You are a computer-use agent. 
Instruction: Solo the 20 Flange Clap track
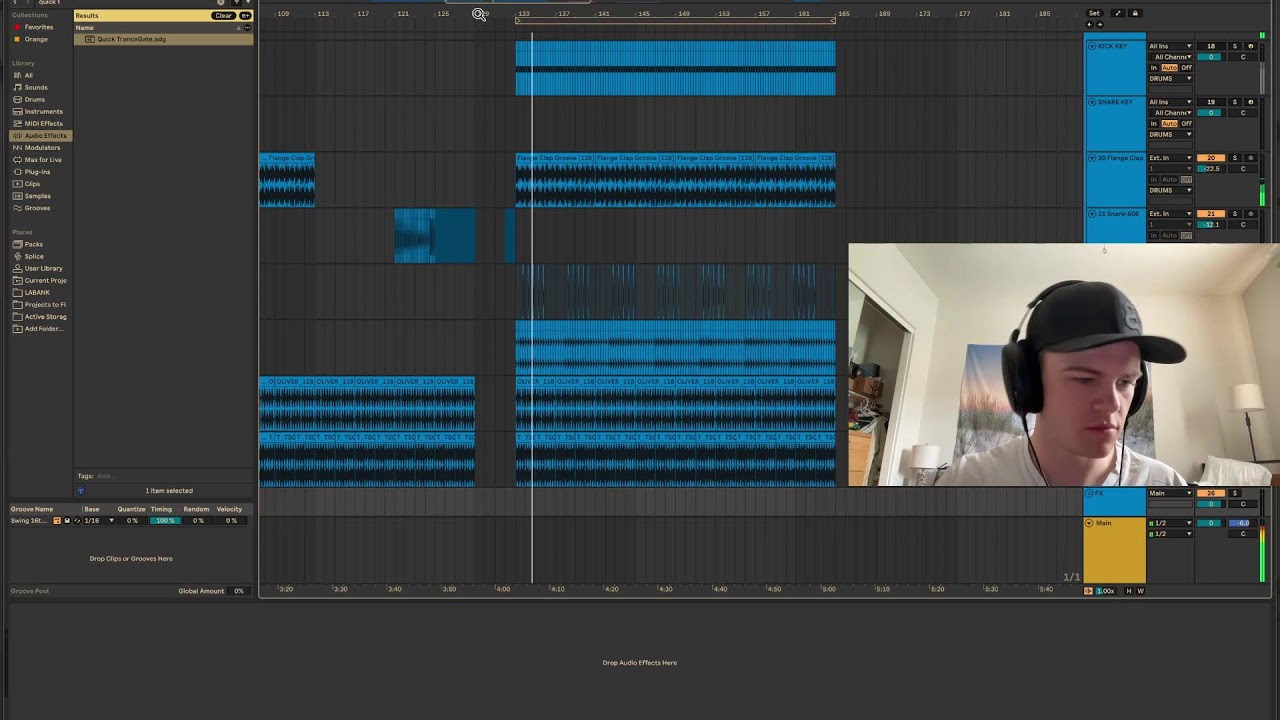[x=1235, y=158]
